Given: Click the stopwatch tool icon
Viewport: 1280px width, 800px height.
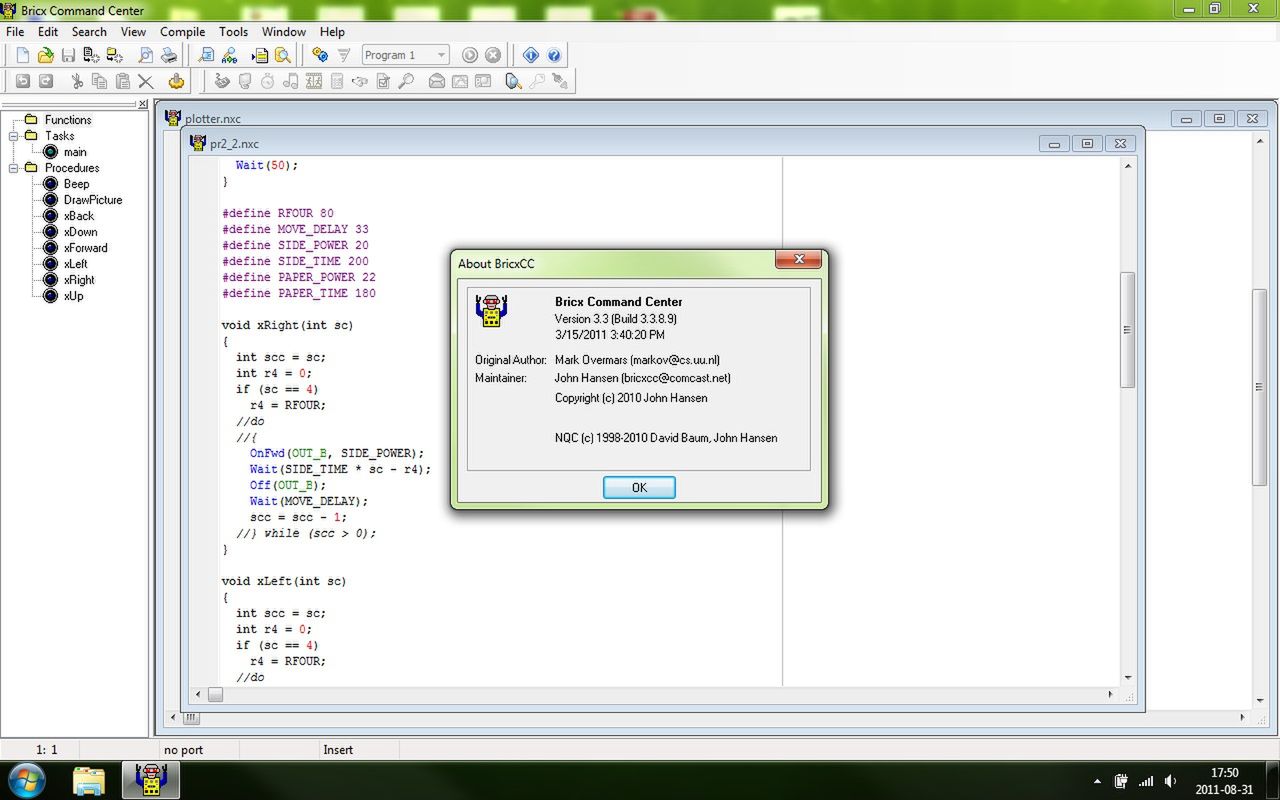Looking at the screenshot, I should tap(268, 81).
